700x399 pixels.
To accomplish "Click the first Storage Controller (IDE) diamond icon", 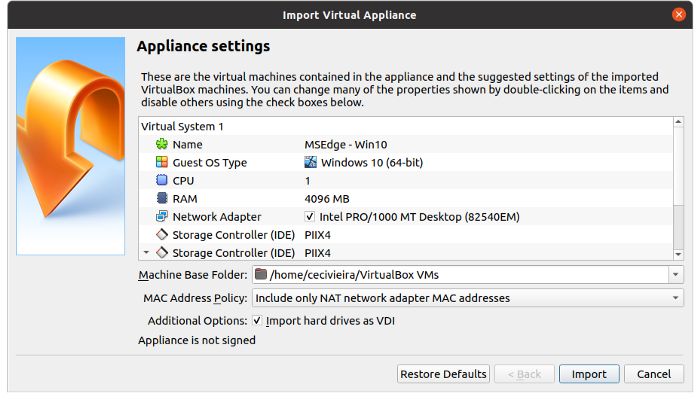I will coord(162,234).
